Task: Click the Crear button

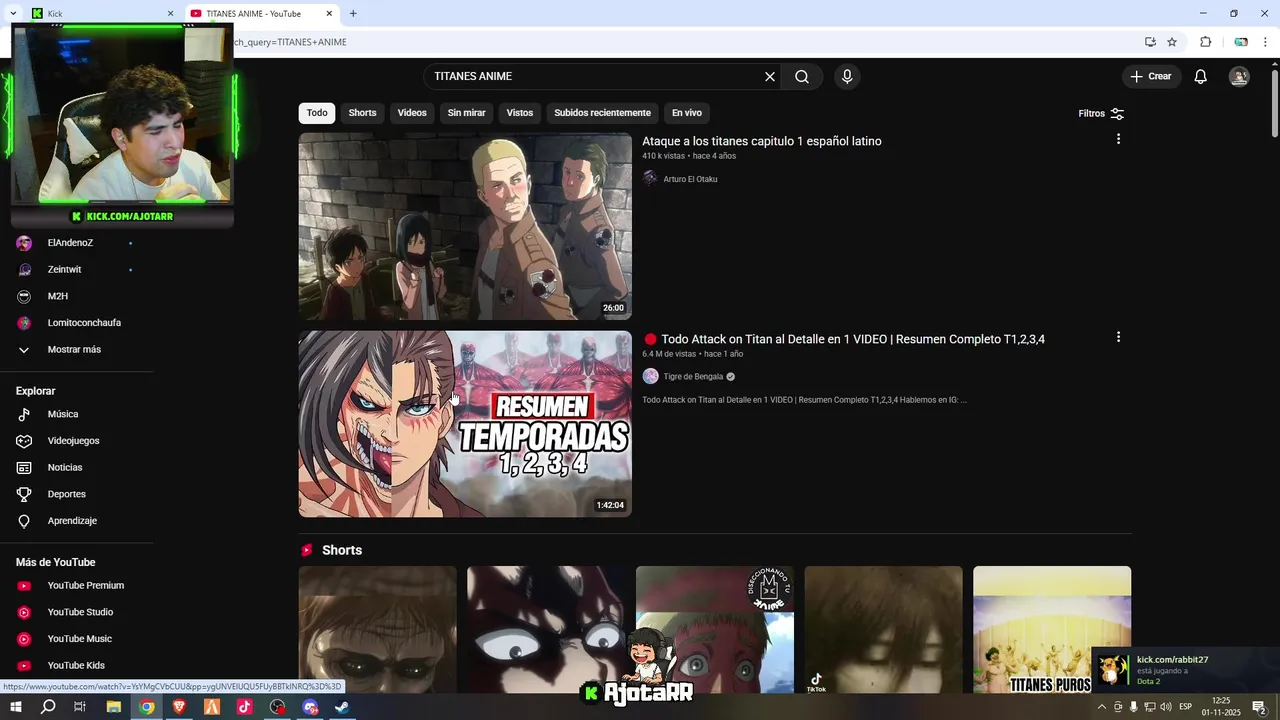Action: (x=1151, y=76)
